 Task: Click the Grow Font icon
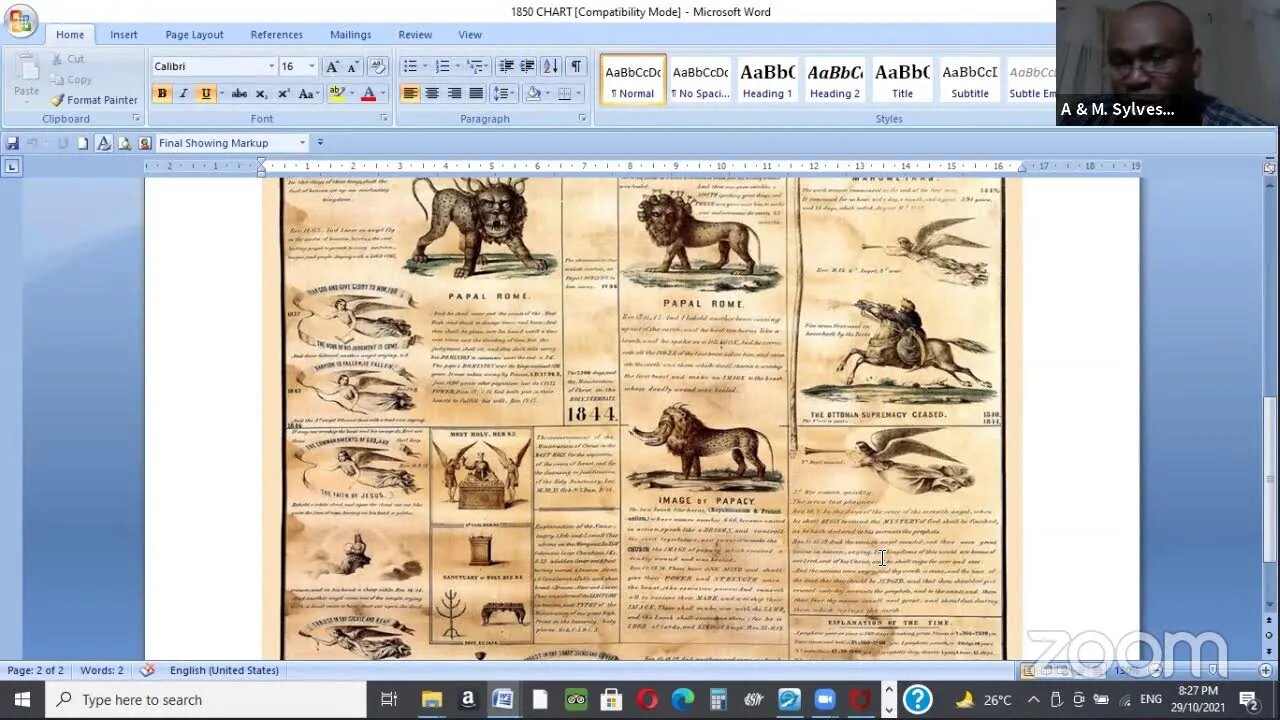coord(332,66)
